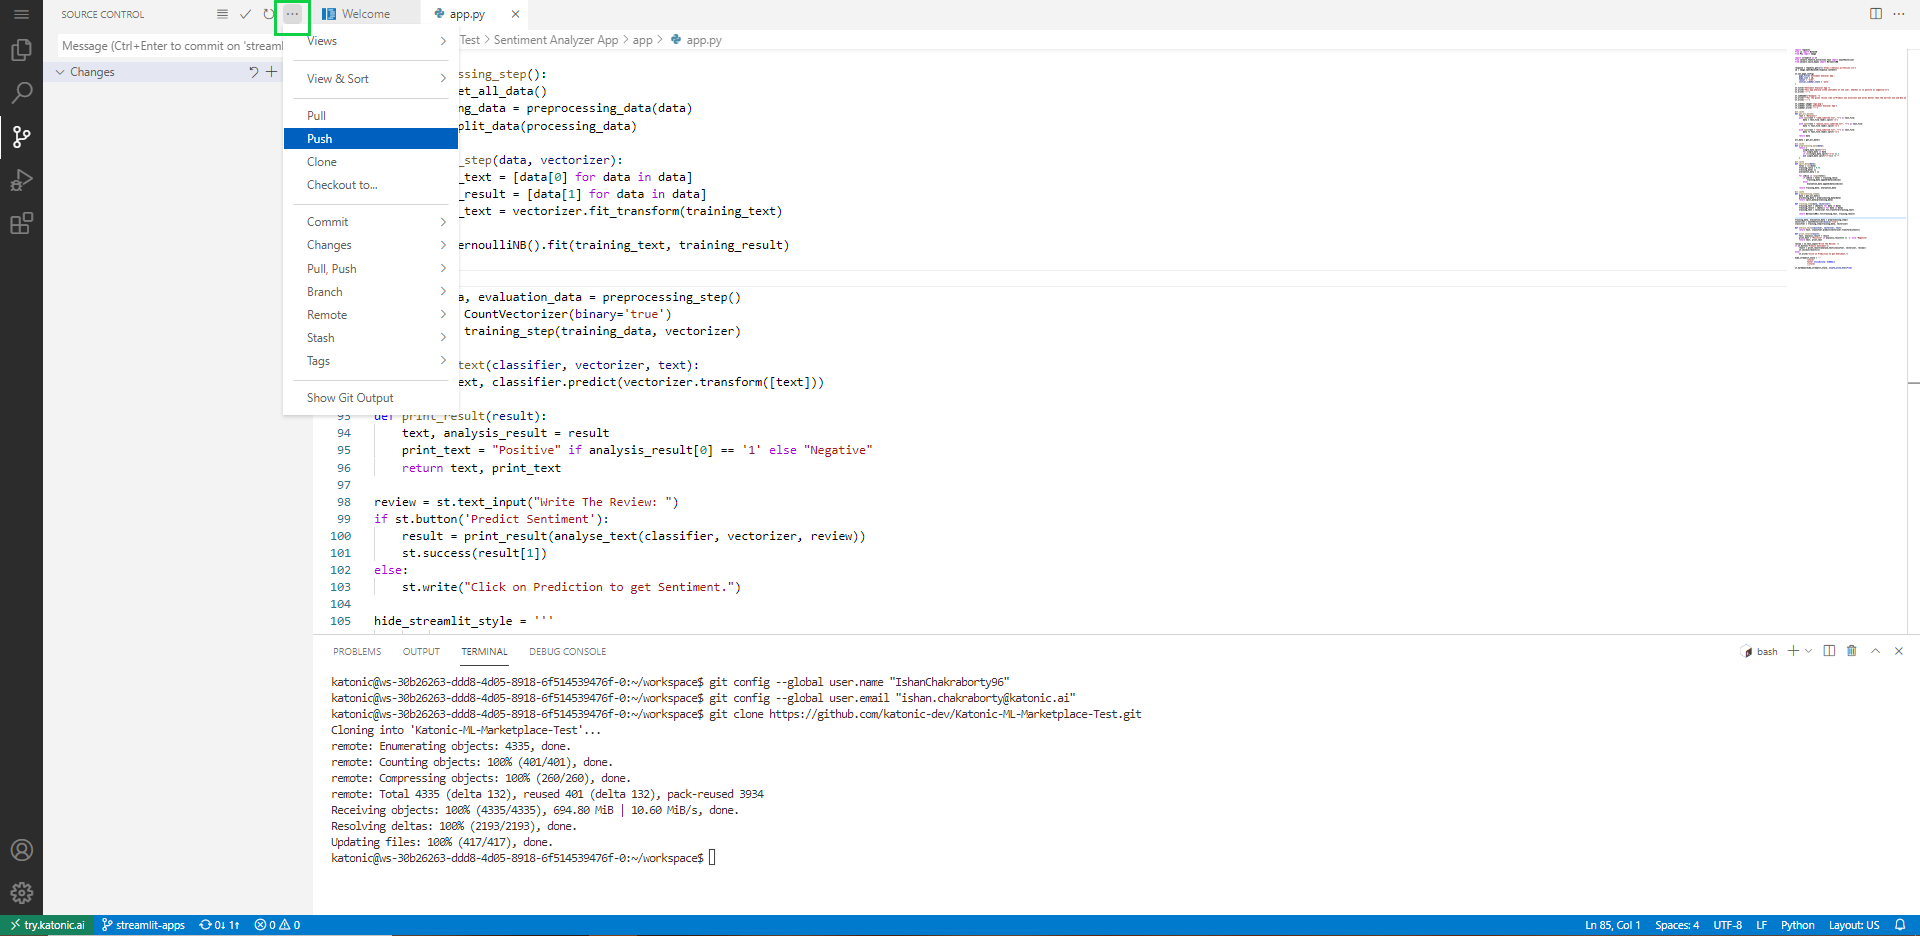
Task: Open the Extensions view
Action: (x=21, y=223)
